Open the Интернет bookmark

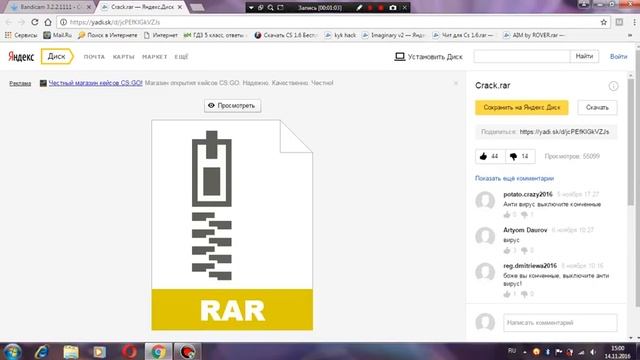point(161,36)
